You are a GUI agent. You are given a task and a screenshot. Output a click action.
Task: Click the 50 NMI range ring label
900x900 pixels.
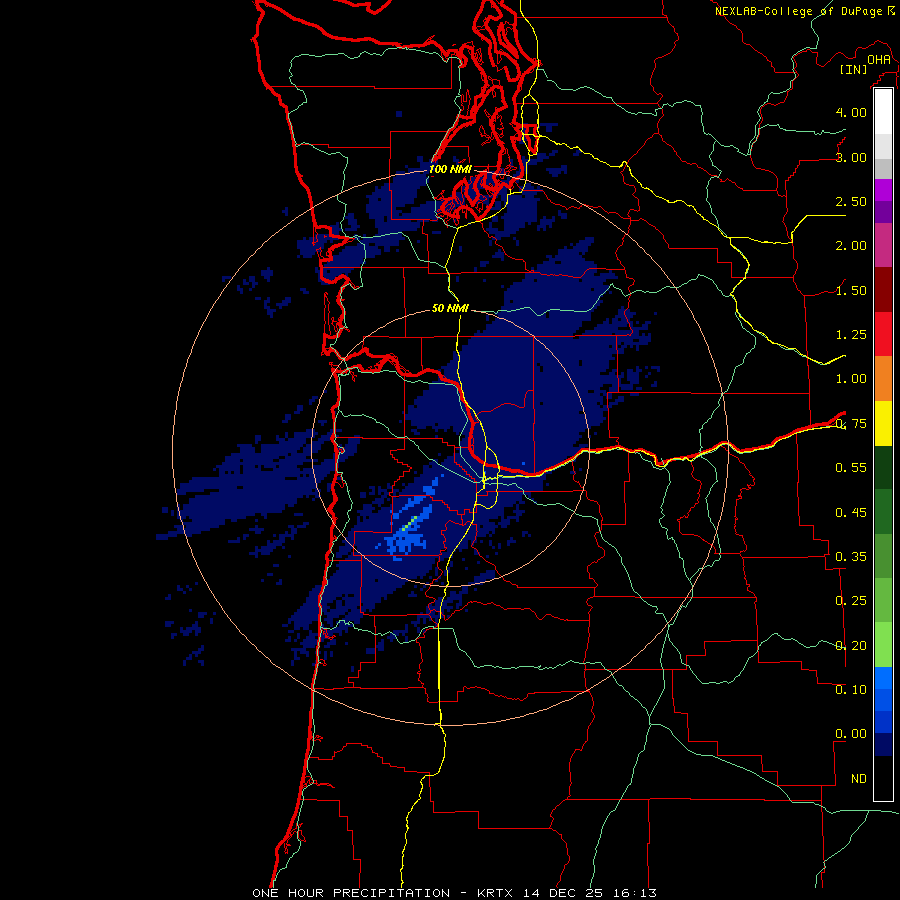pos(450,308)
